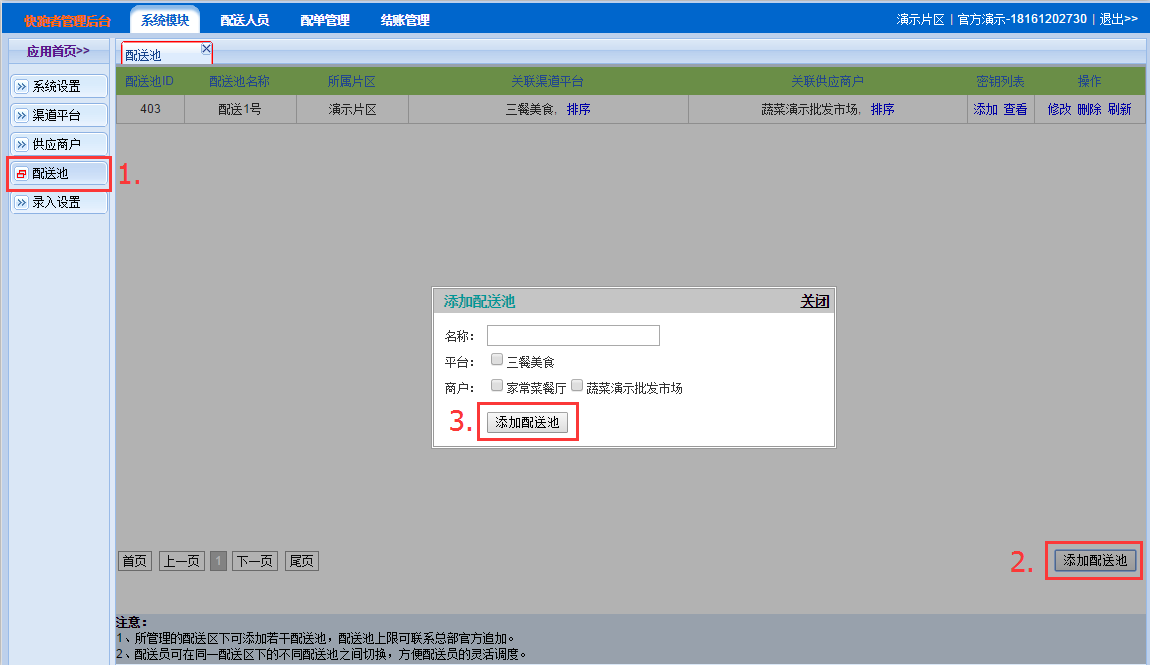This screenshot has height=665, width=1150.
Task: Go to 尾页 last page button
Action: 301,561
